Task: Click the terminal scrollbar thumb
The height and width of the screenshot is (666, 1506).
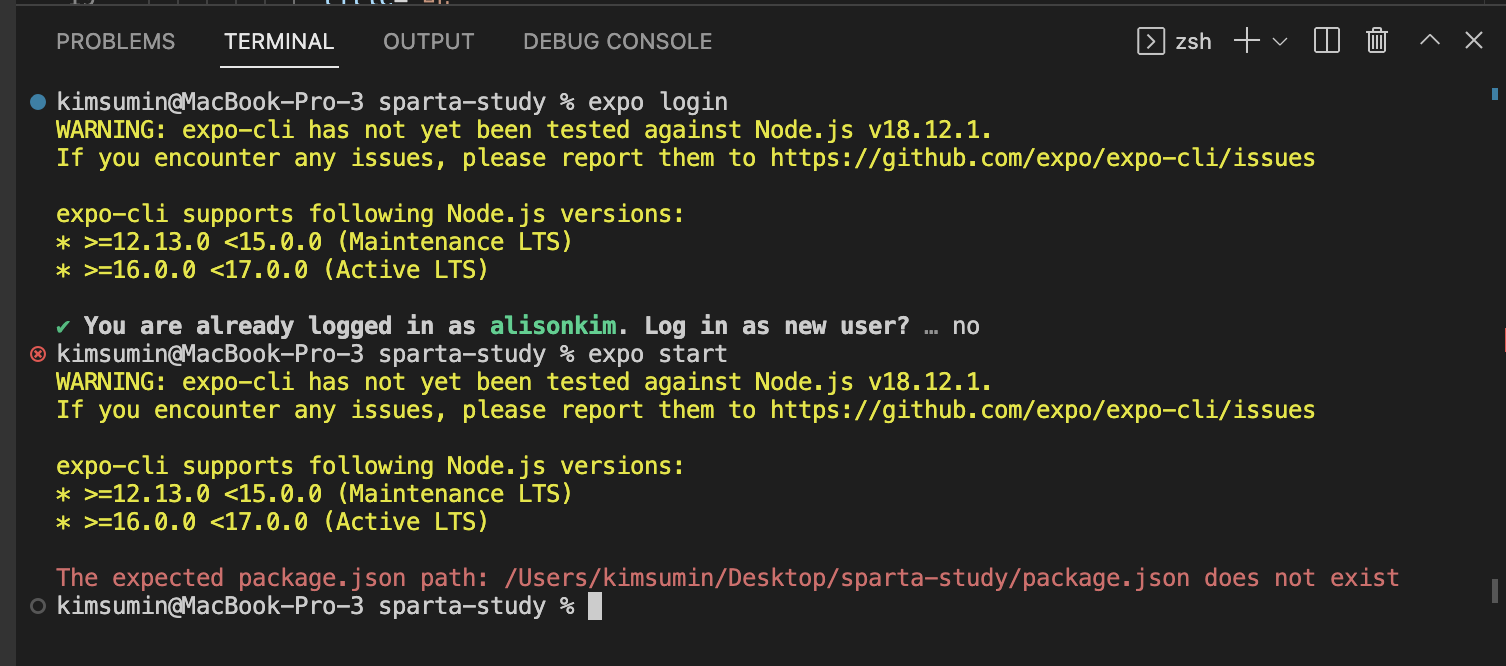Action: pos(1496,590)
